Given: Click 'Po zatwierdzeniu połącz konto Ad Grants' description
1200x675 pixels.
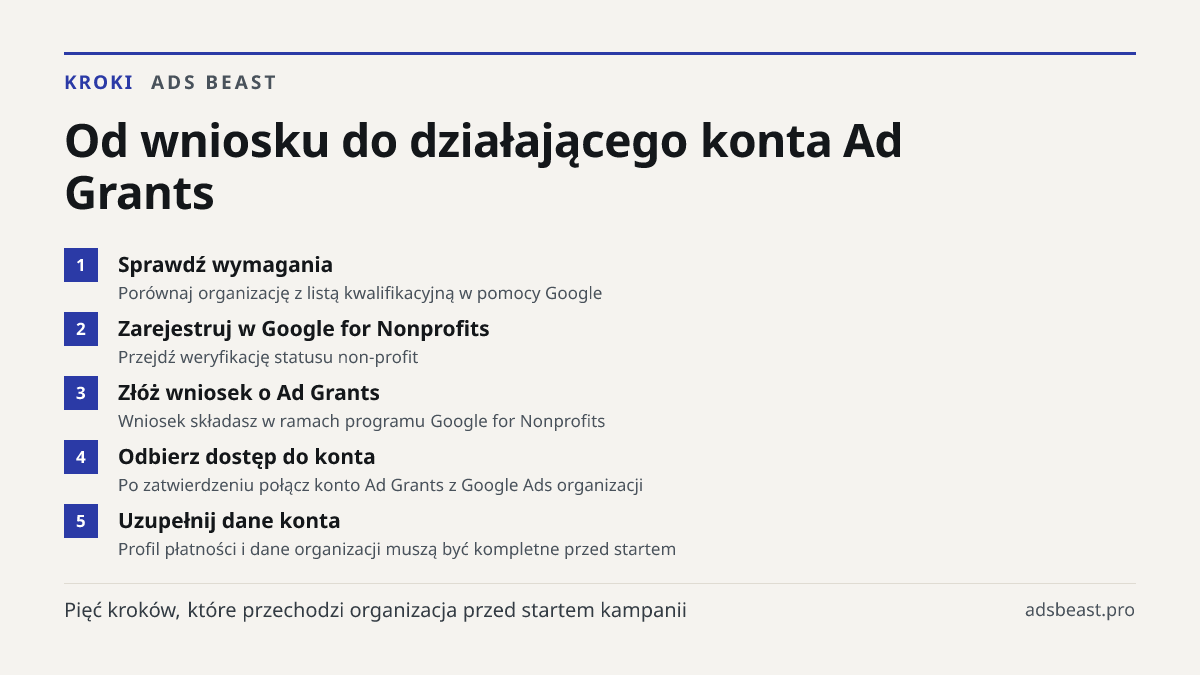Looking at the screenshot, I should coord(380,486).
